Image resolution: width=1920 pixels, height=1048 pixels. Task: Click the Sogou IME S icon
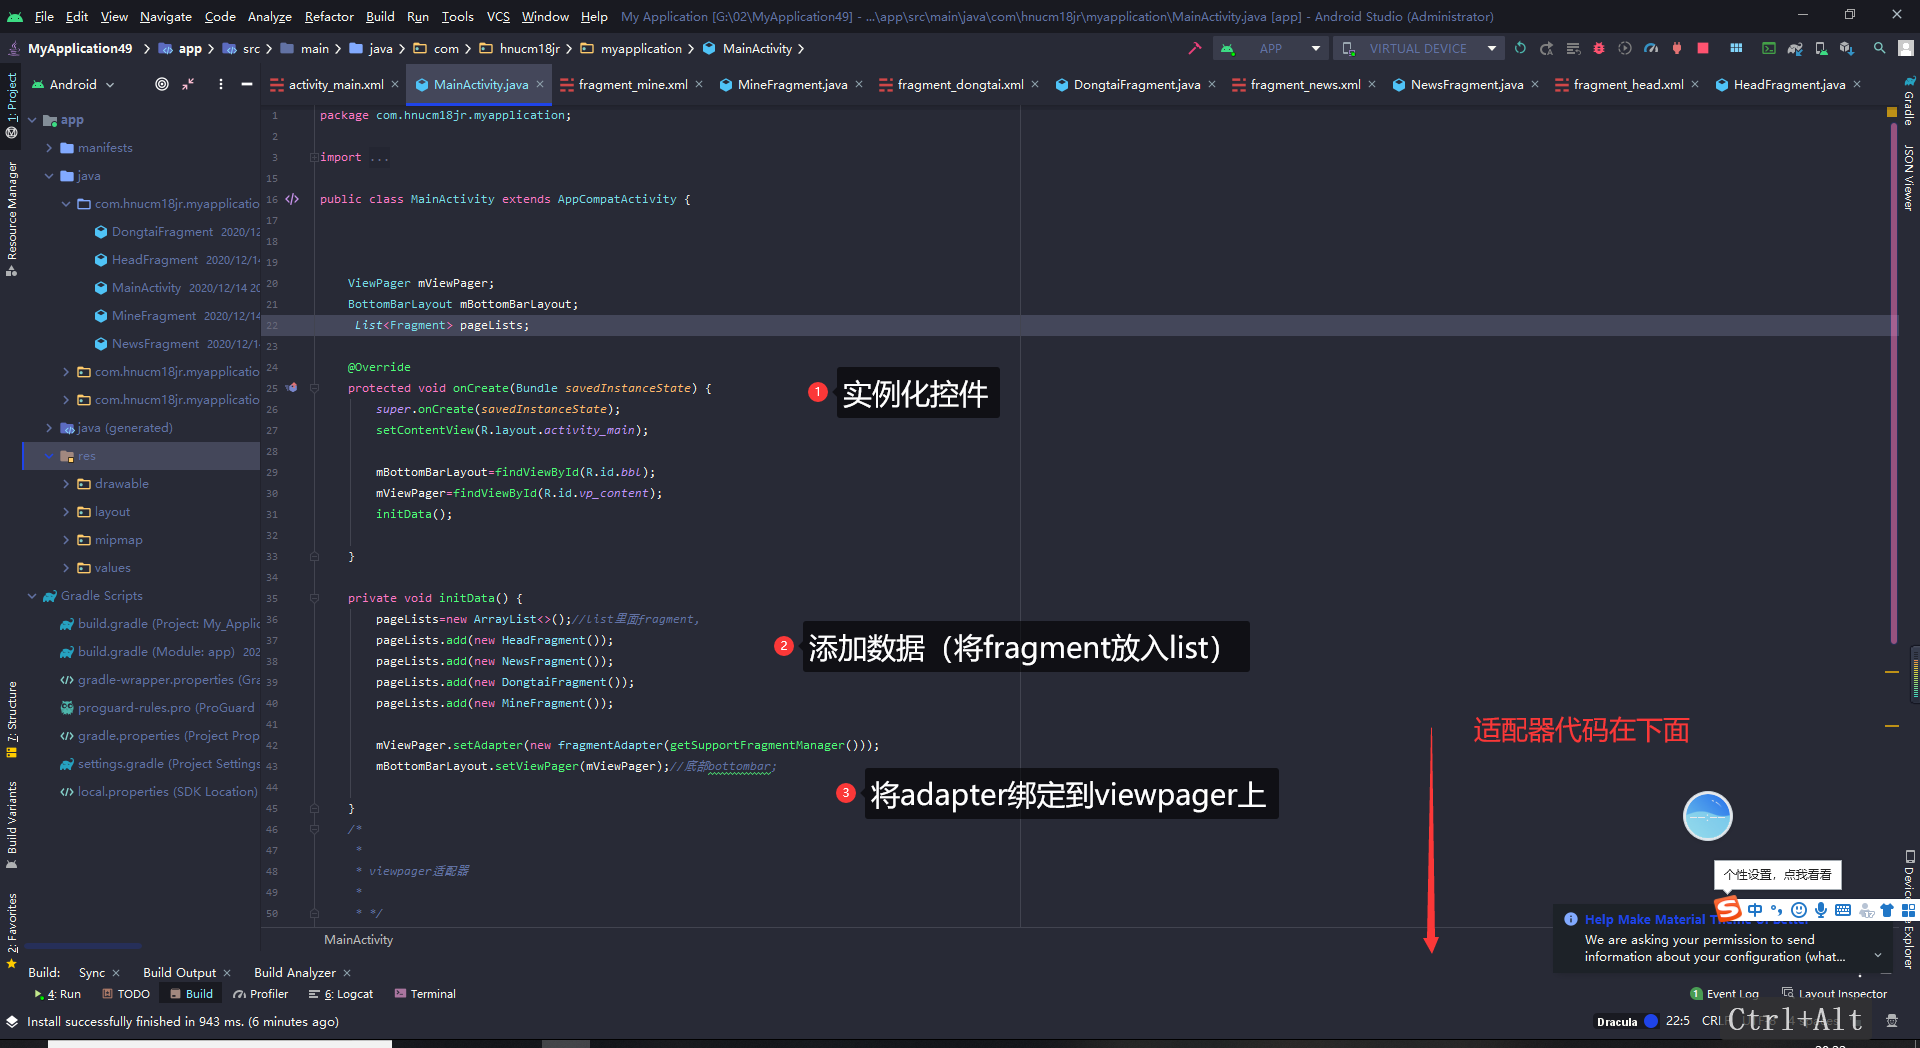1729,909
